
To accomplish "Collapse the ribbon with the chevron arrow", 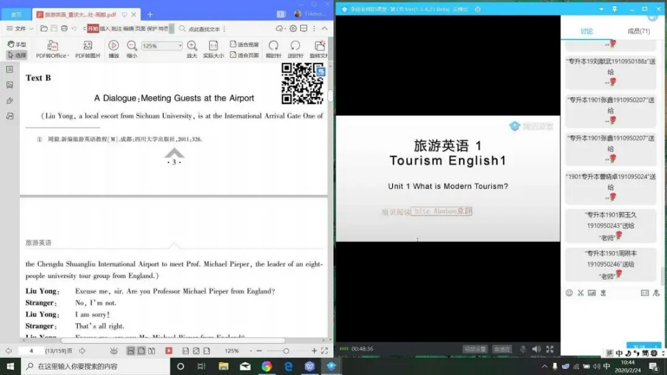I will coord(325,28).
